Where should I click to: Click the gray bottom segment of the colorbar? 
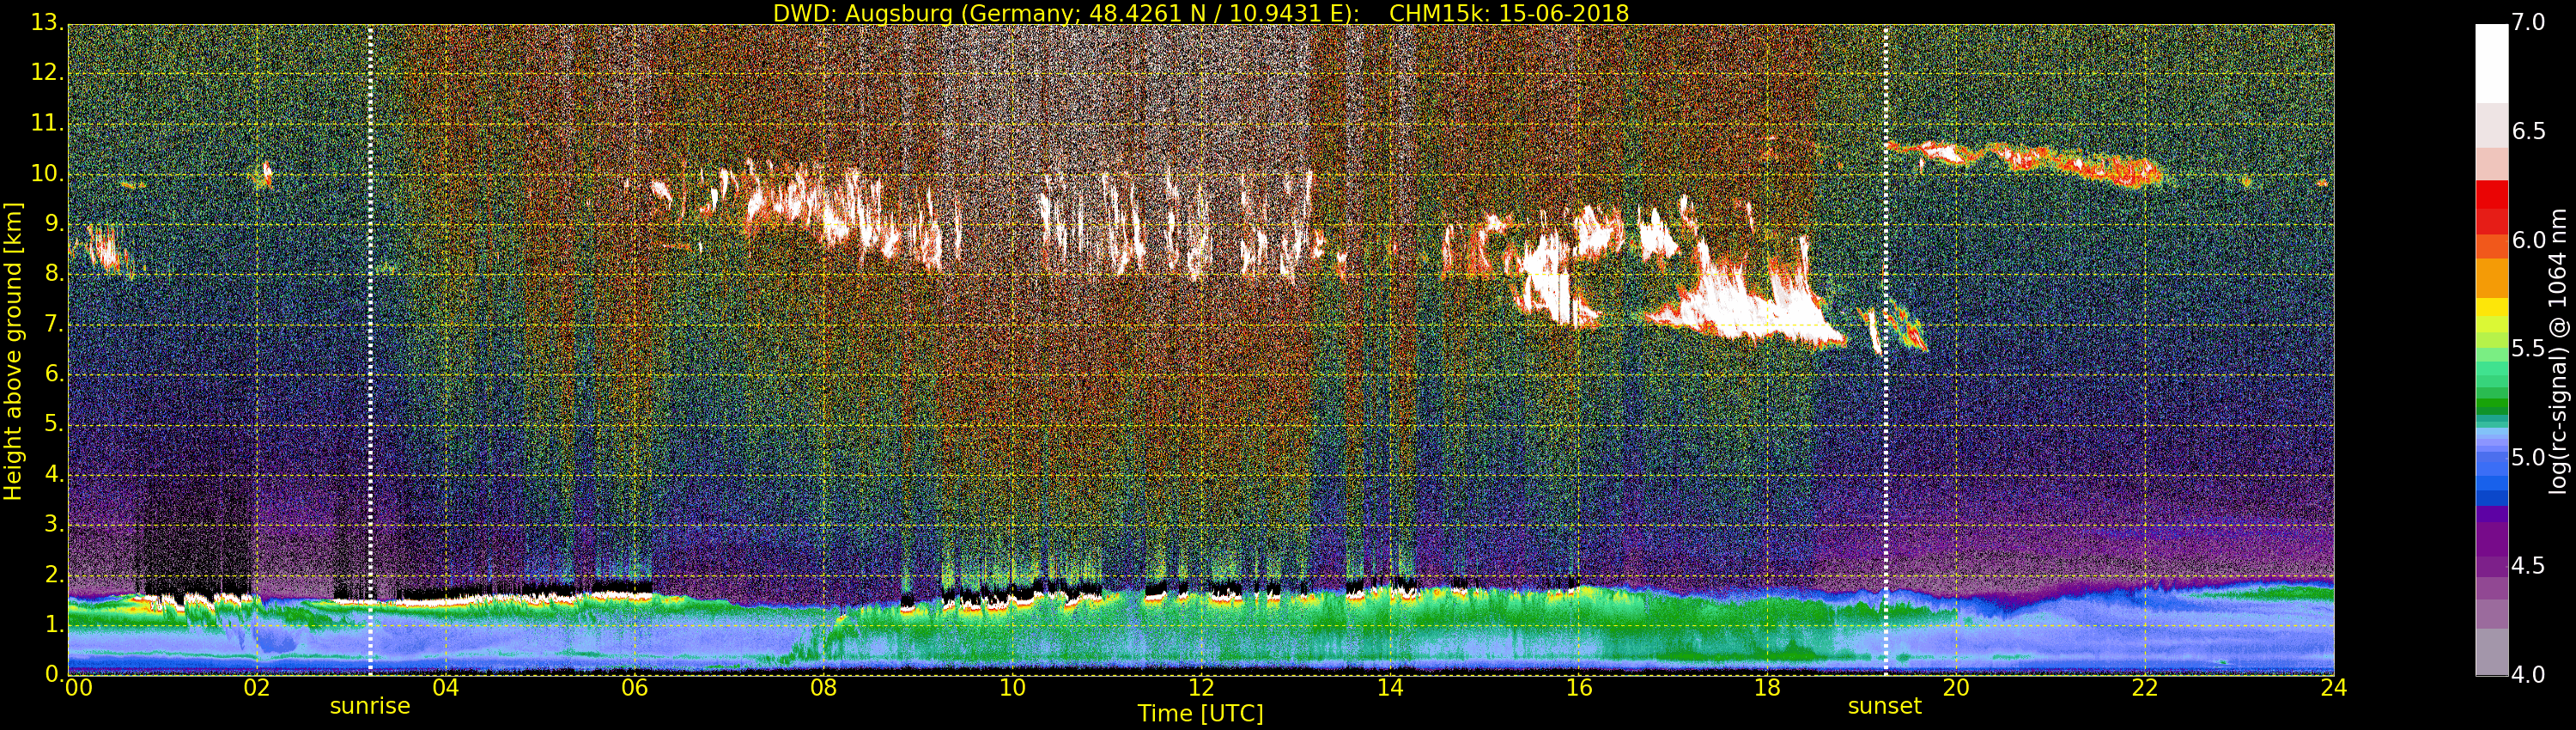(x=2491, y=652)
